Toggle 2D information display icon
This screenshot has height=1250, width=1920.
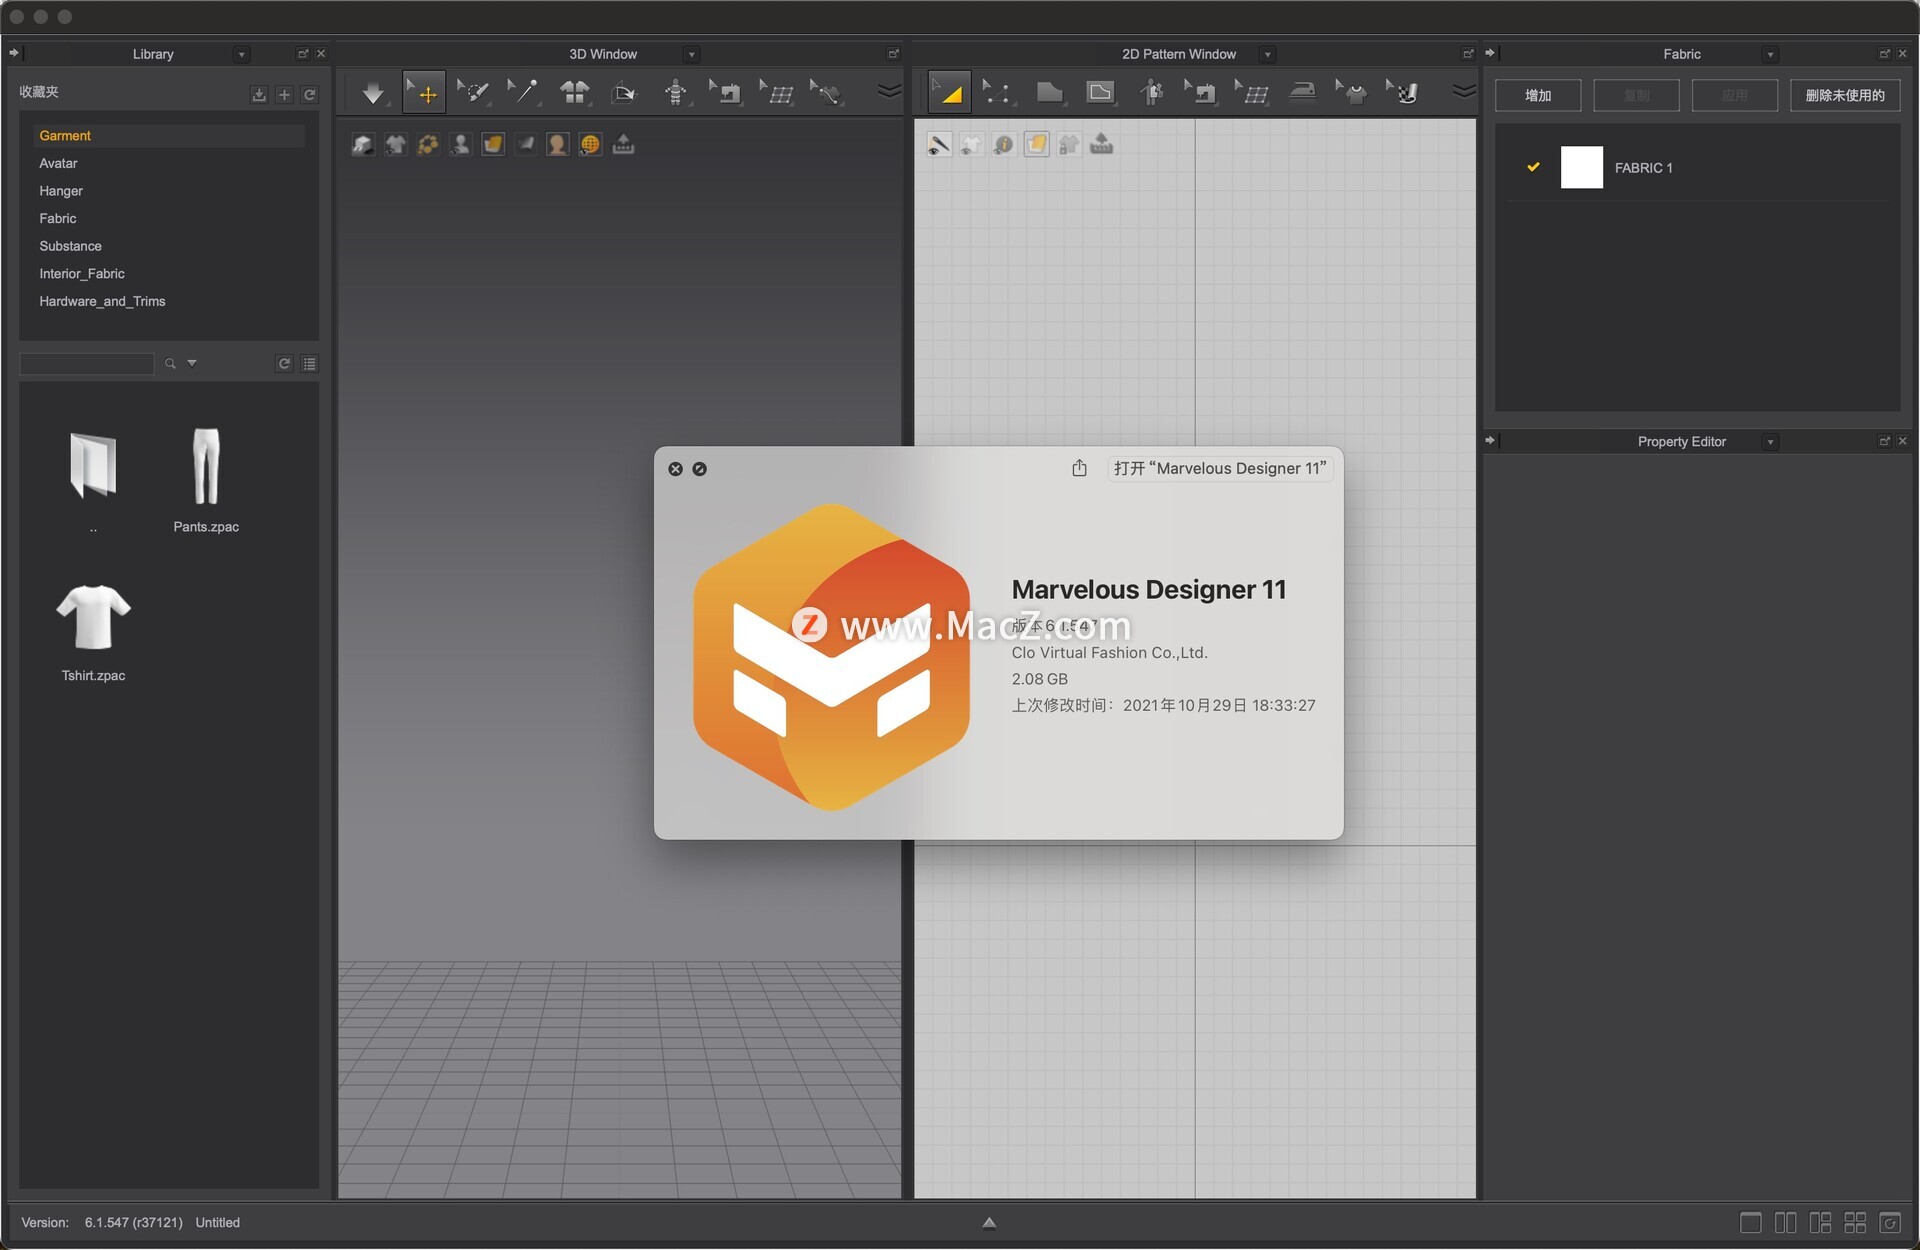point(1003,145)
